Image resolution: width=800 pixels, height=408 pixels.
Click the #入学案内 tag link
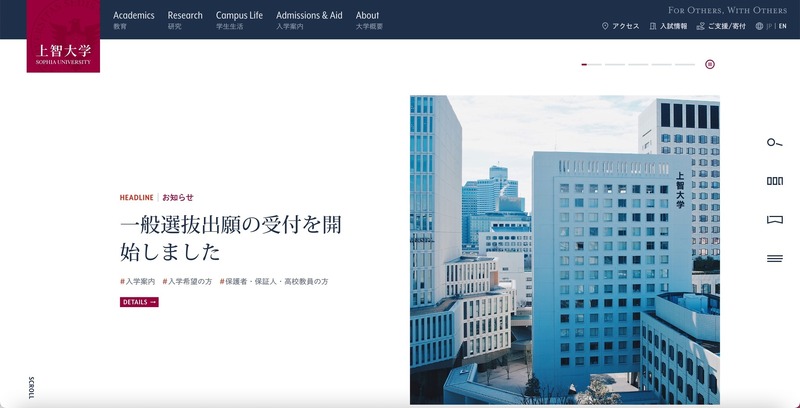[137, 282]
